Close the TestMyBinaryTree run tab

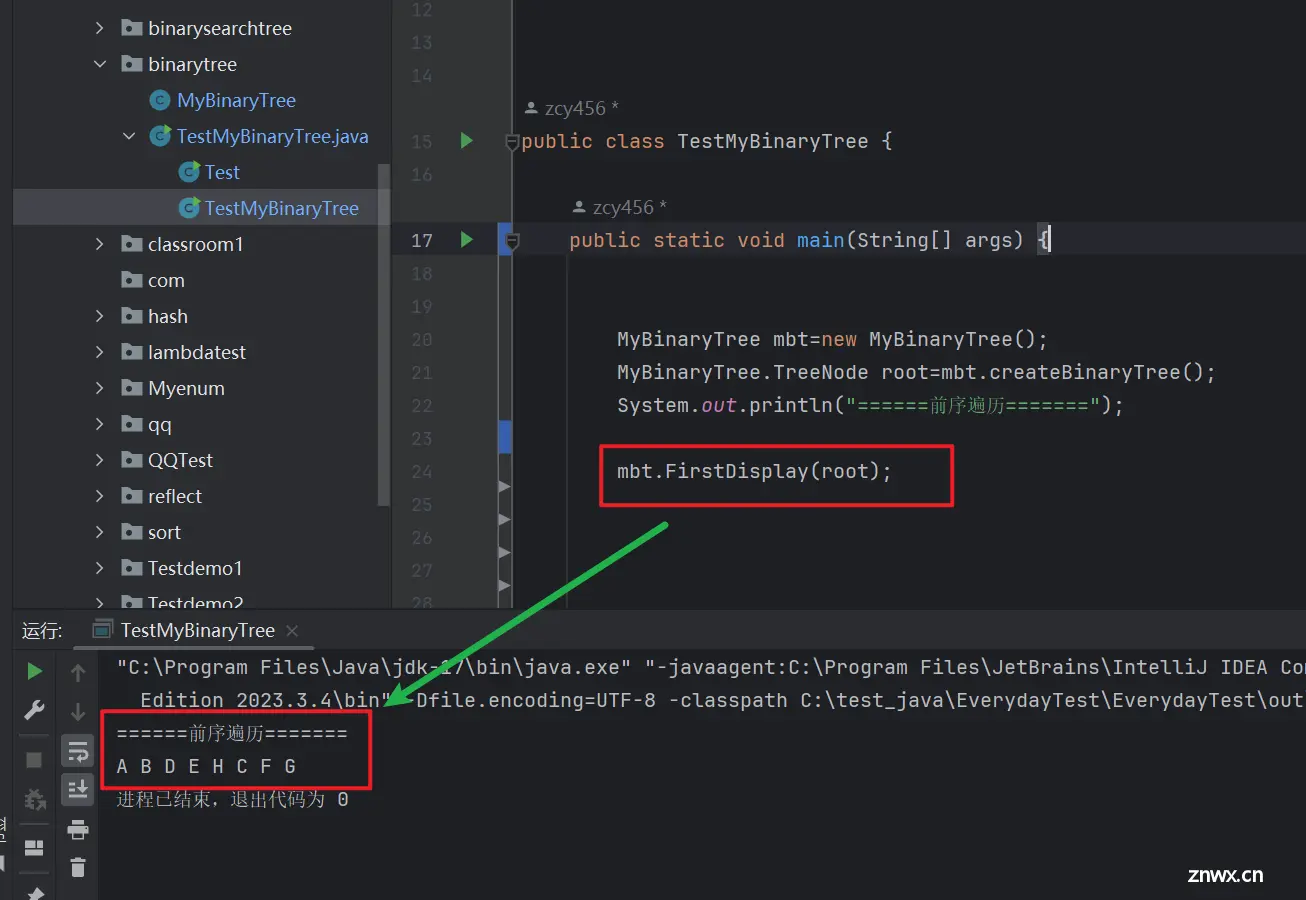point(292,631)
